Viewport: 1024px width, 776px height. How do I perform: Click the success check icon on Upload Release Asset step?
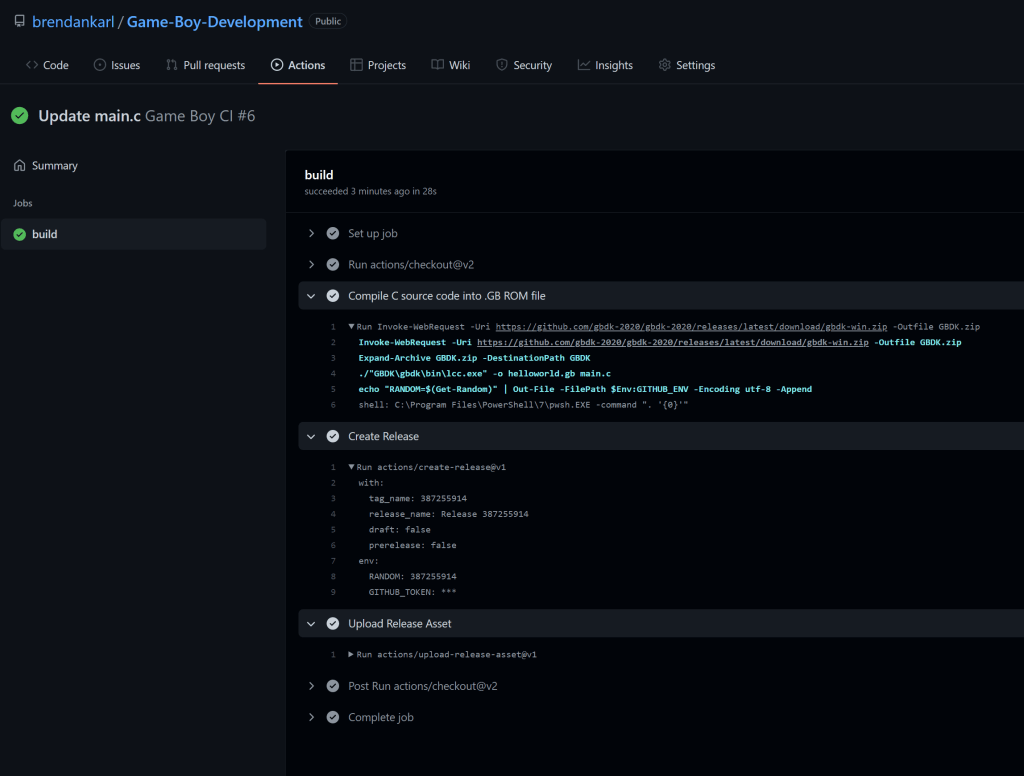click(333, 623)
